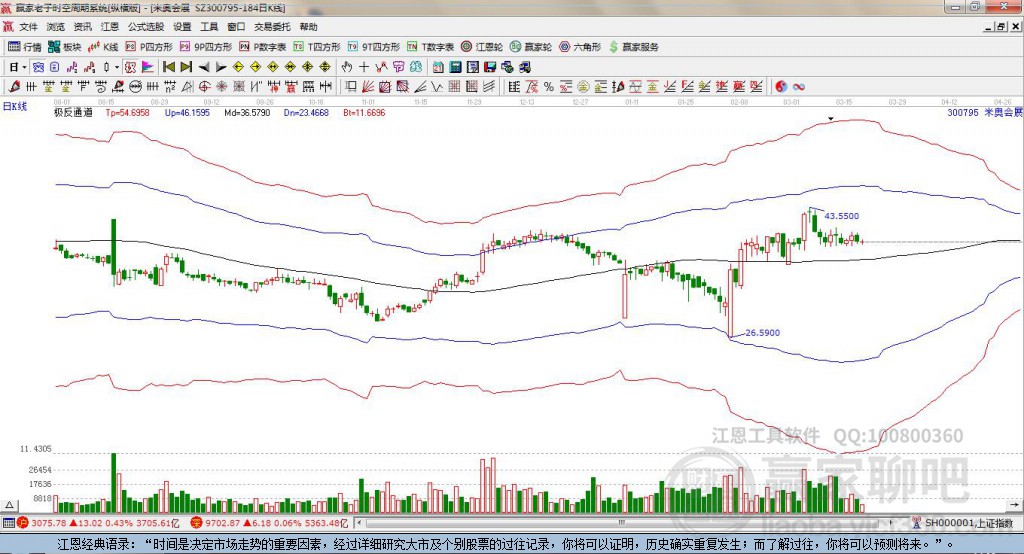The width and height of the screenshot is (1024, 554).
Task: Expand the volume panel triangle at bottom-left
Action: click(x=9, y=505)
